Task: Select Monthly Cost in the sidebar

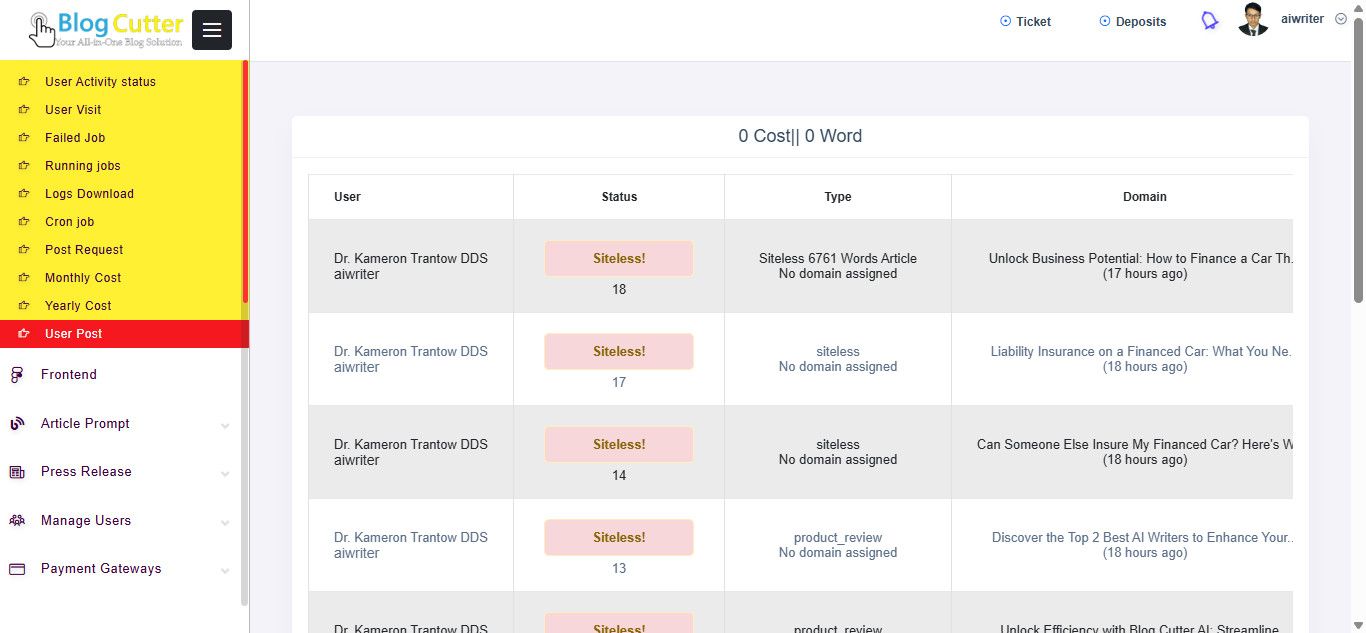Action: pos(83,278)
